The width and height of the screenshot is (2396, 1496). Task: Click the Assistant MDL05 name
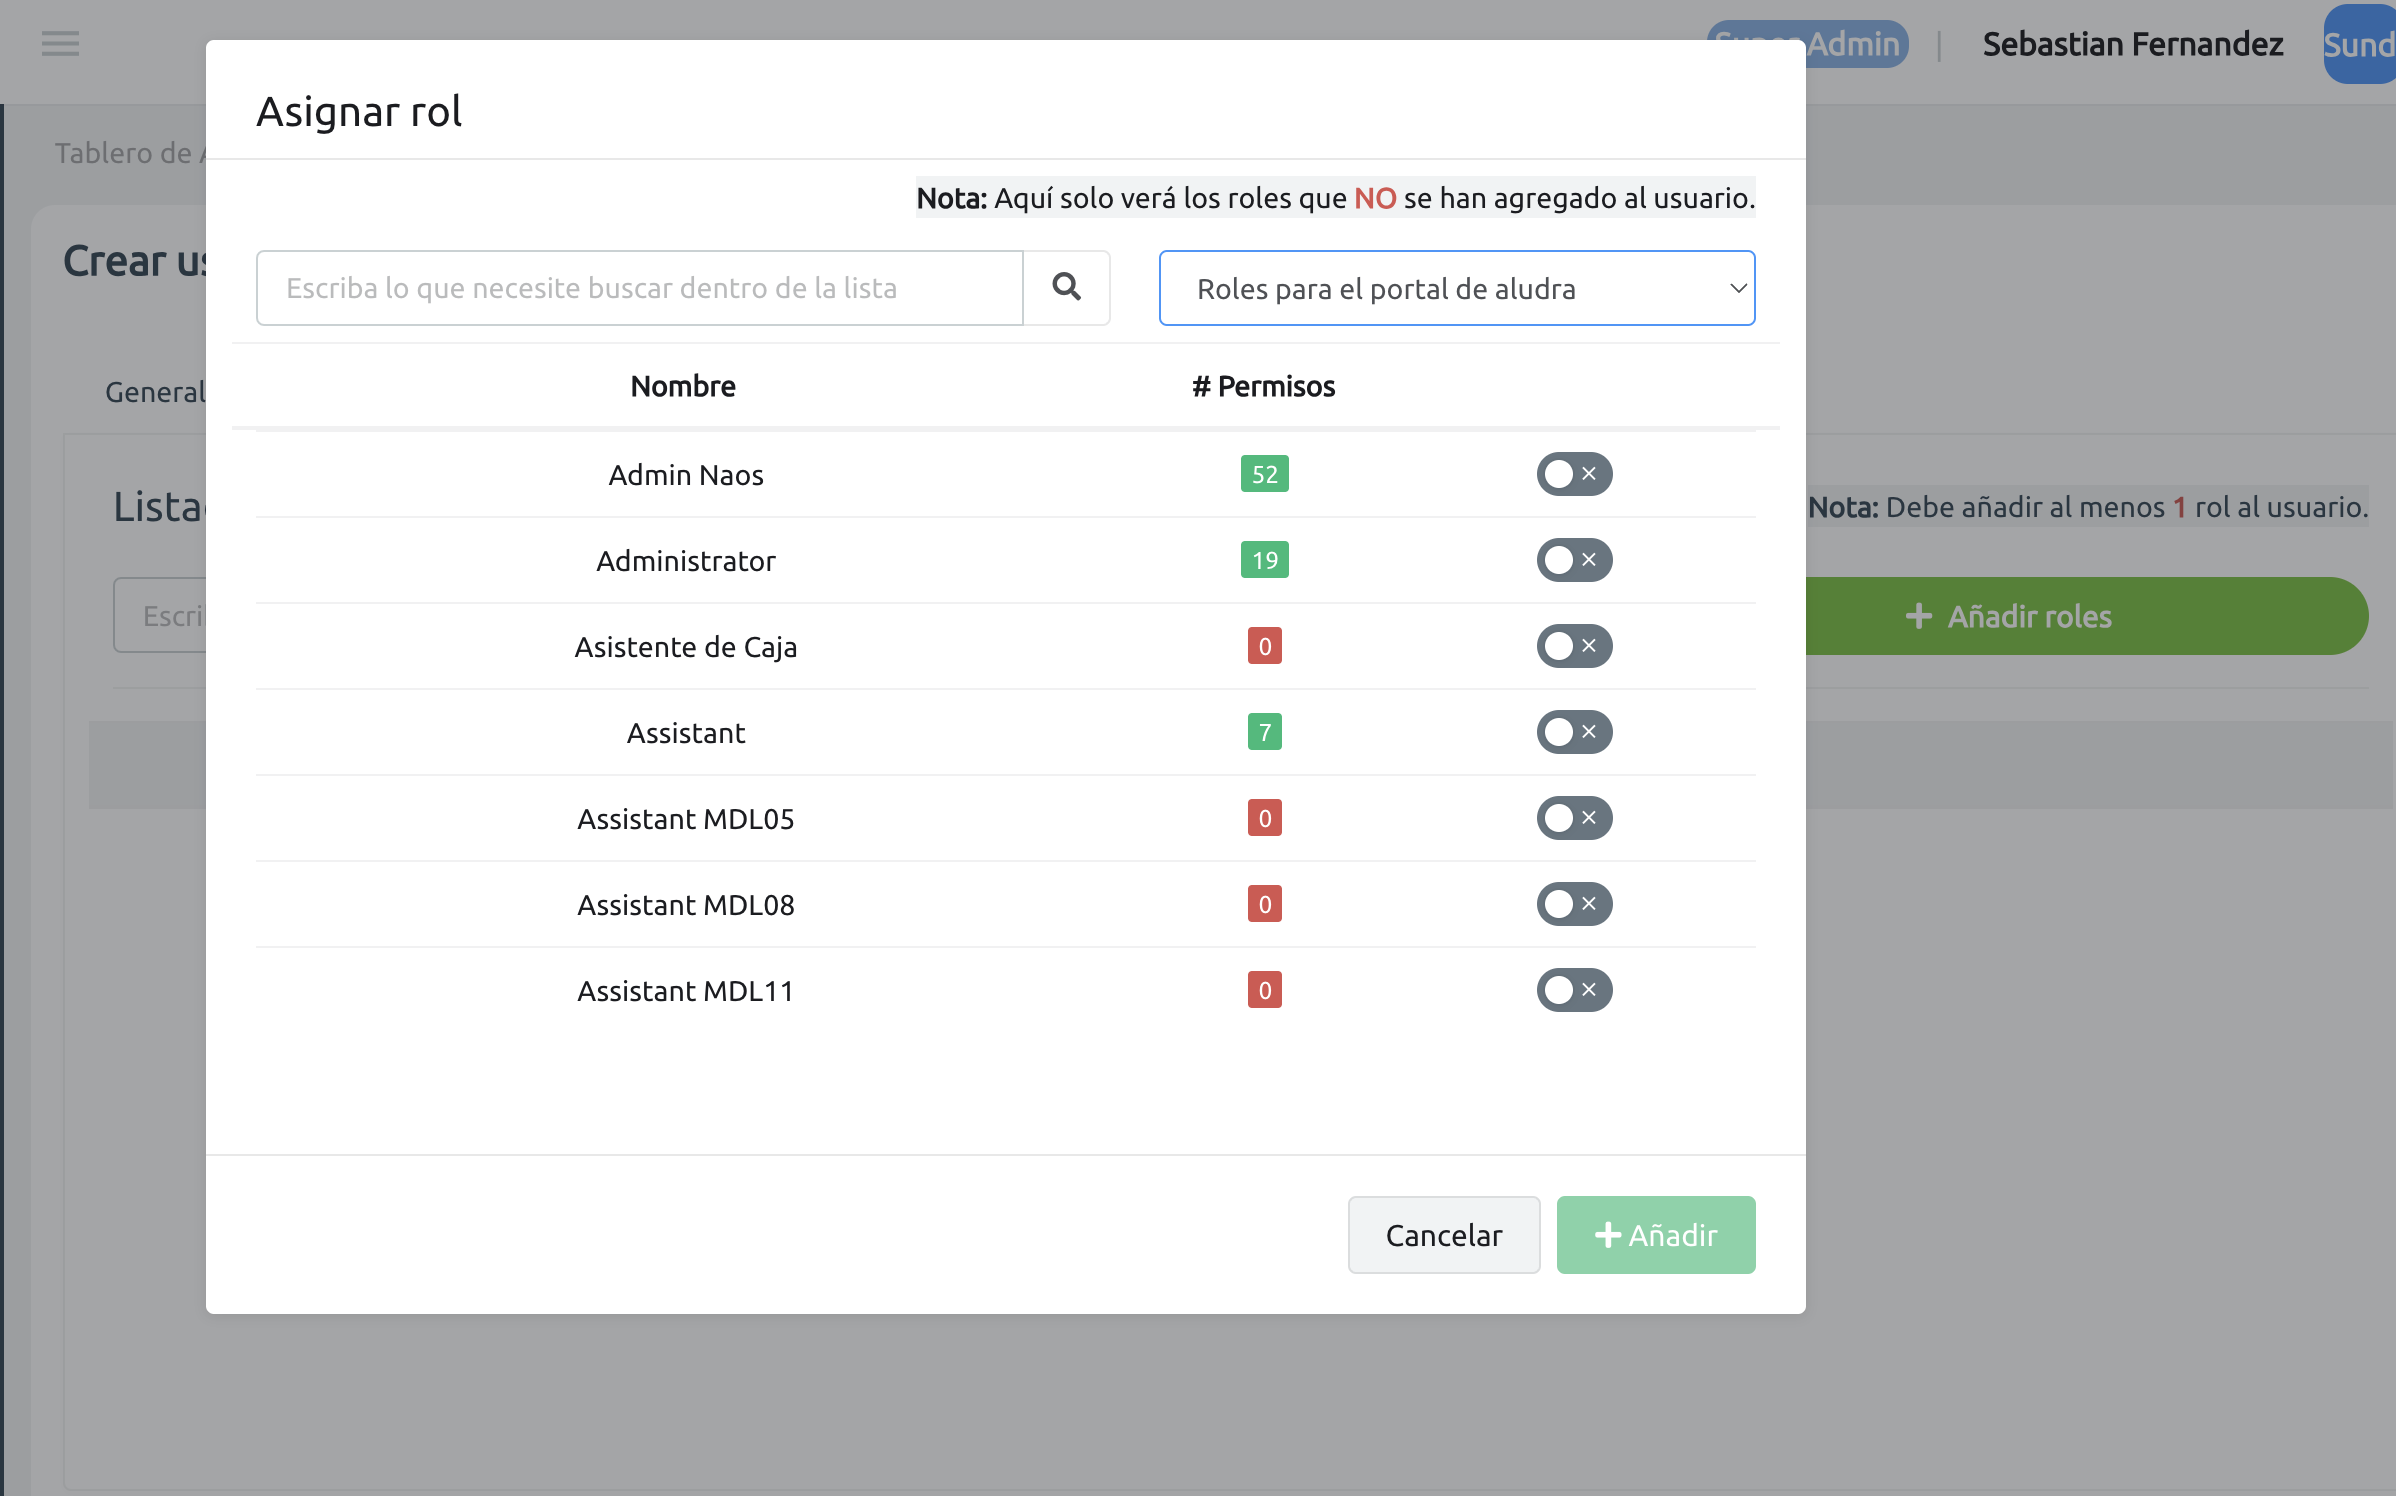(x=686, y=819)
